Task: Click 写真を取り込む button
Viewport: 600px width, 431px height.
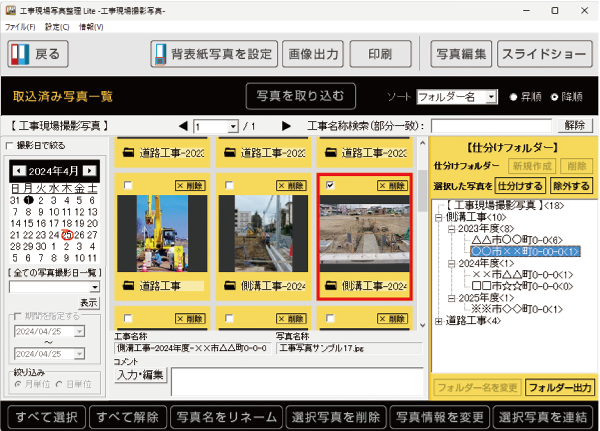Action: click(x=301, y=96)
